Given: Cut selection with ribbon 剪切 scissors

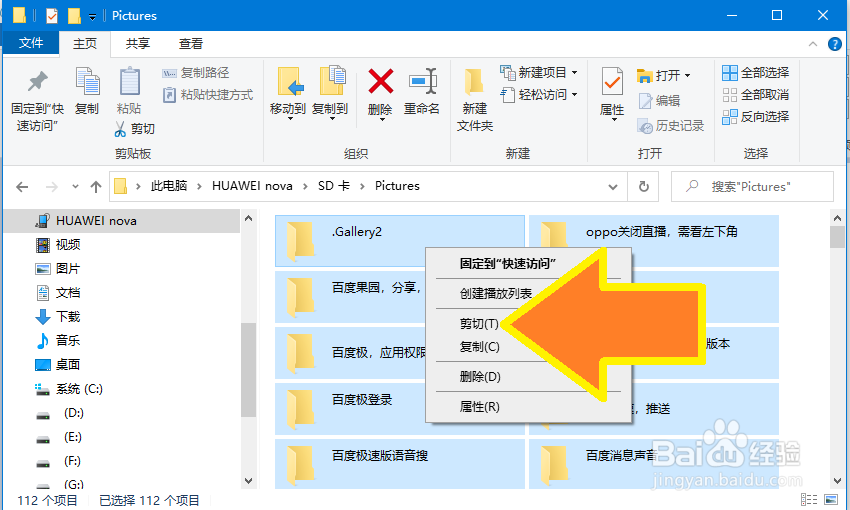Looking at the screenshot, I should (x=135, y=128).
